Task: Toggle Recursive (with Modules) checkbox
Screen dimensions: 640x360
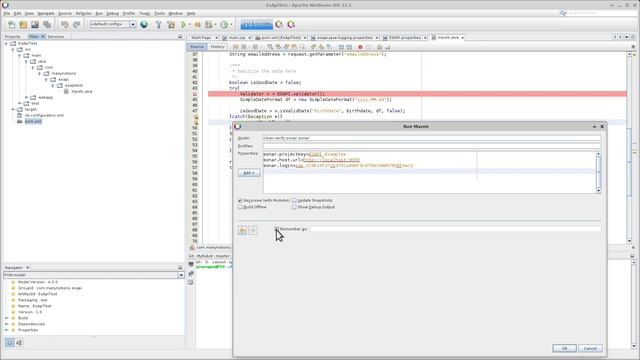Action: (x=240, y=200)
